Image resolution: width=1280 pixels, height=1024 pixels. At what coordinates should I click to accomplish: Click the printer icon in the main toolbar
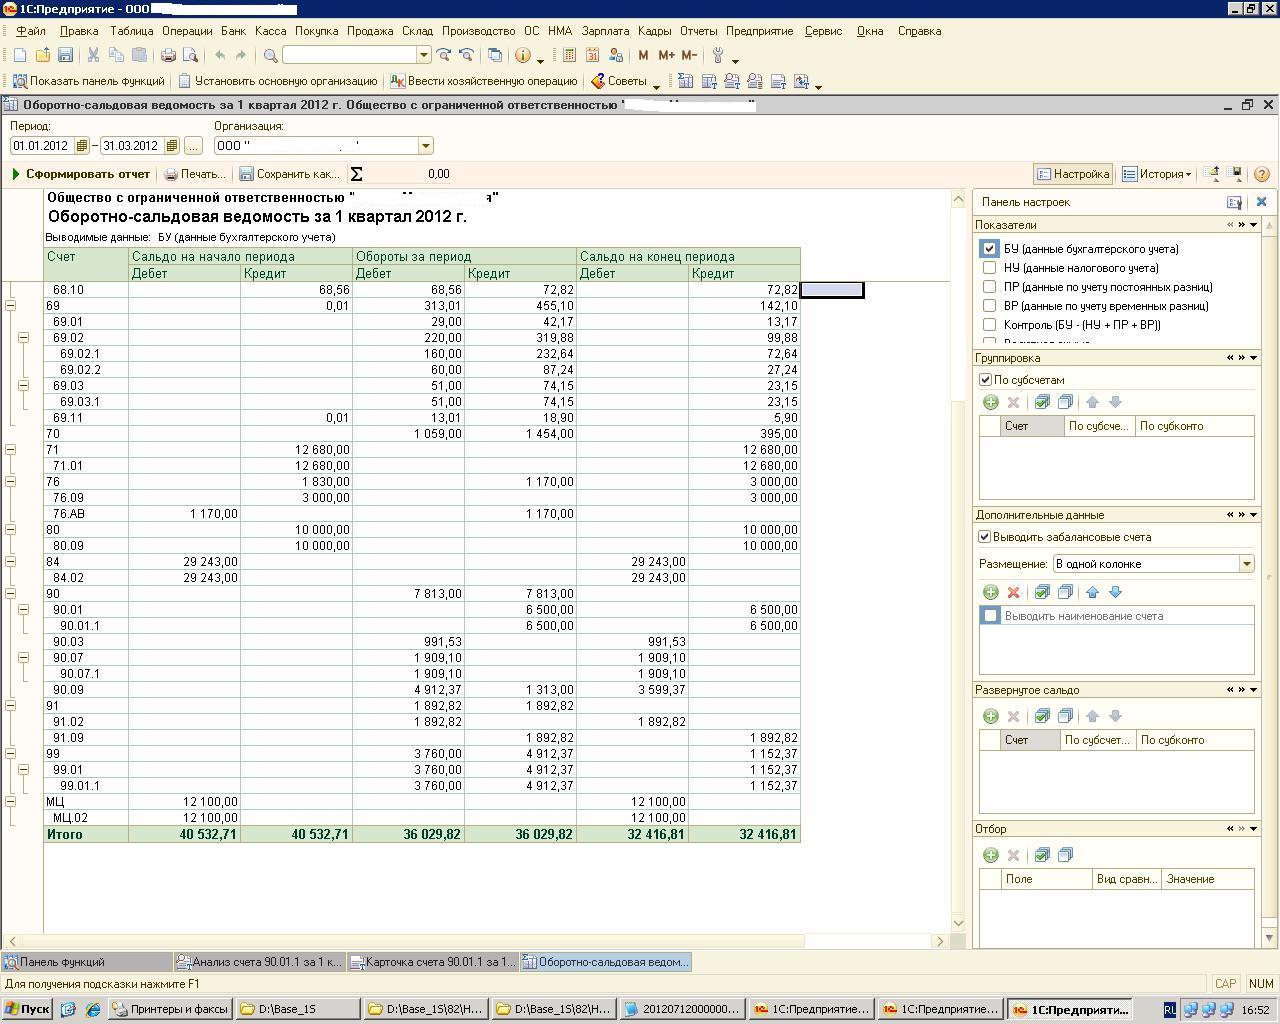(x=168, y=56)
